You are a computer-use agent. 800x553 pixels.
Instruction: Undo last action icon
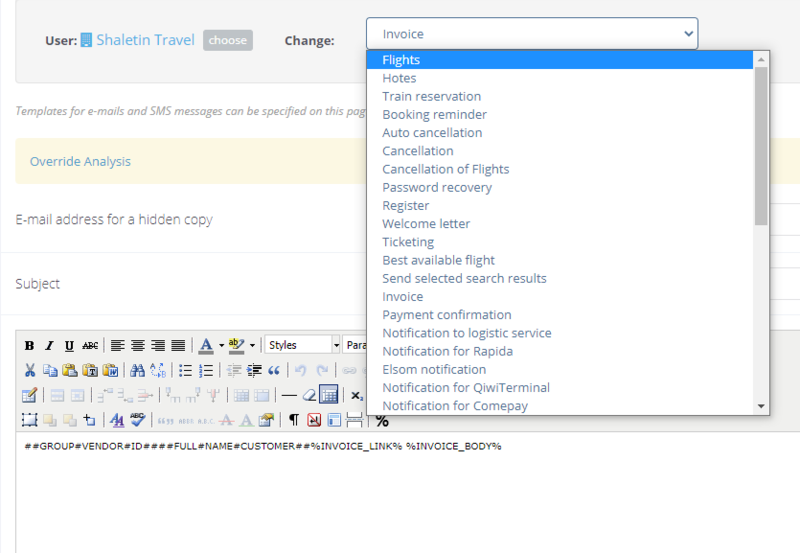click(301, 370)
